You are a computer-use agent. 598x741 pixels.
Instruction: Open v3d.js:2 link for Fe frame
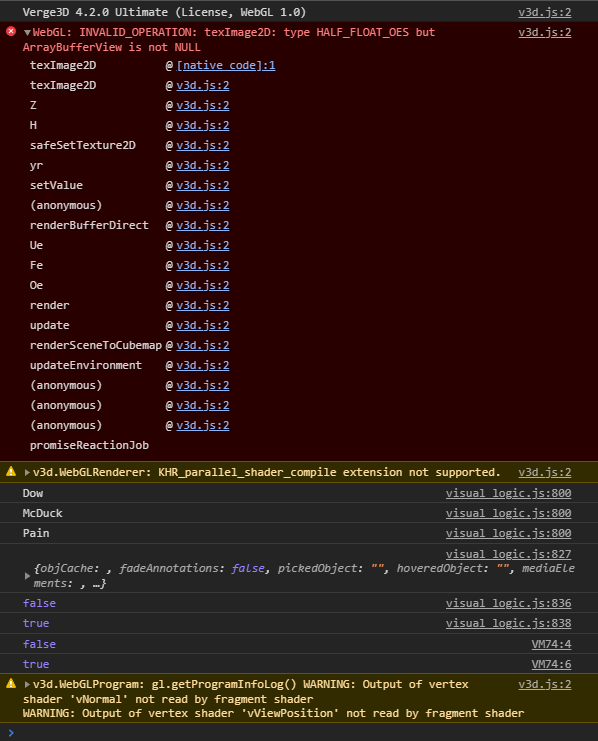pos(203,265)
